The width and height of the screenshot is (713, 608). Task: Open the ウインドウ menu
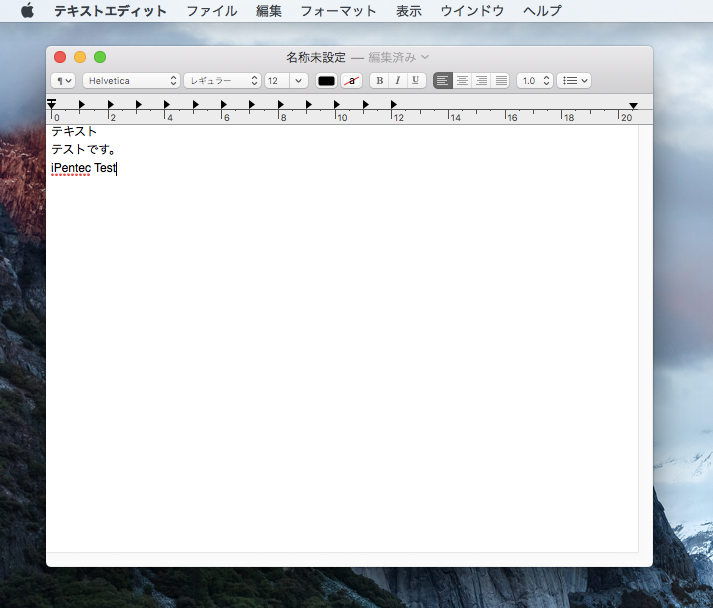point(472,10)
